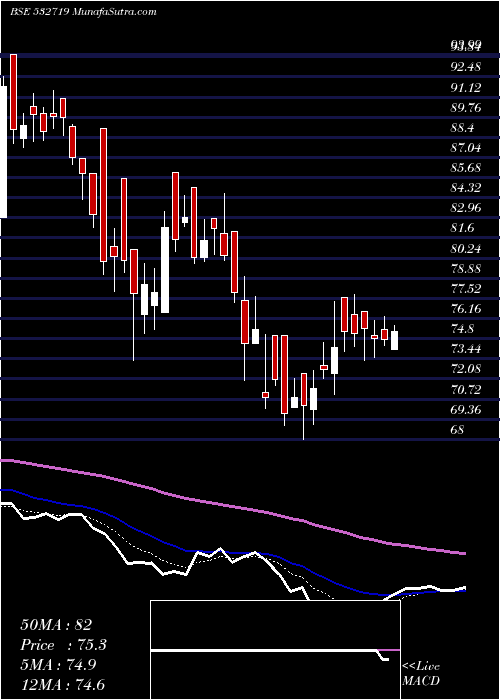This screenshot has height=700, width=500.
Task: Click the <<Live MACD label
Action: pos(421,674)
